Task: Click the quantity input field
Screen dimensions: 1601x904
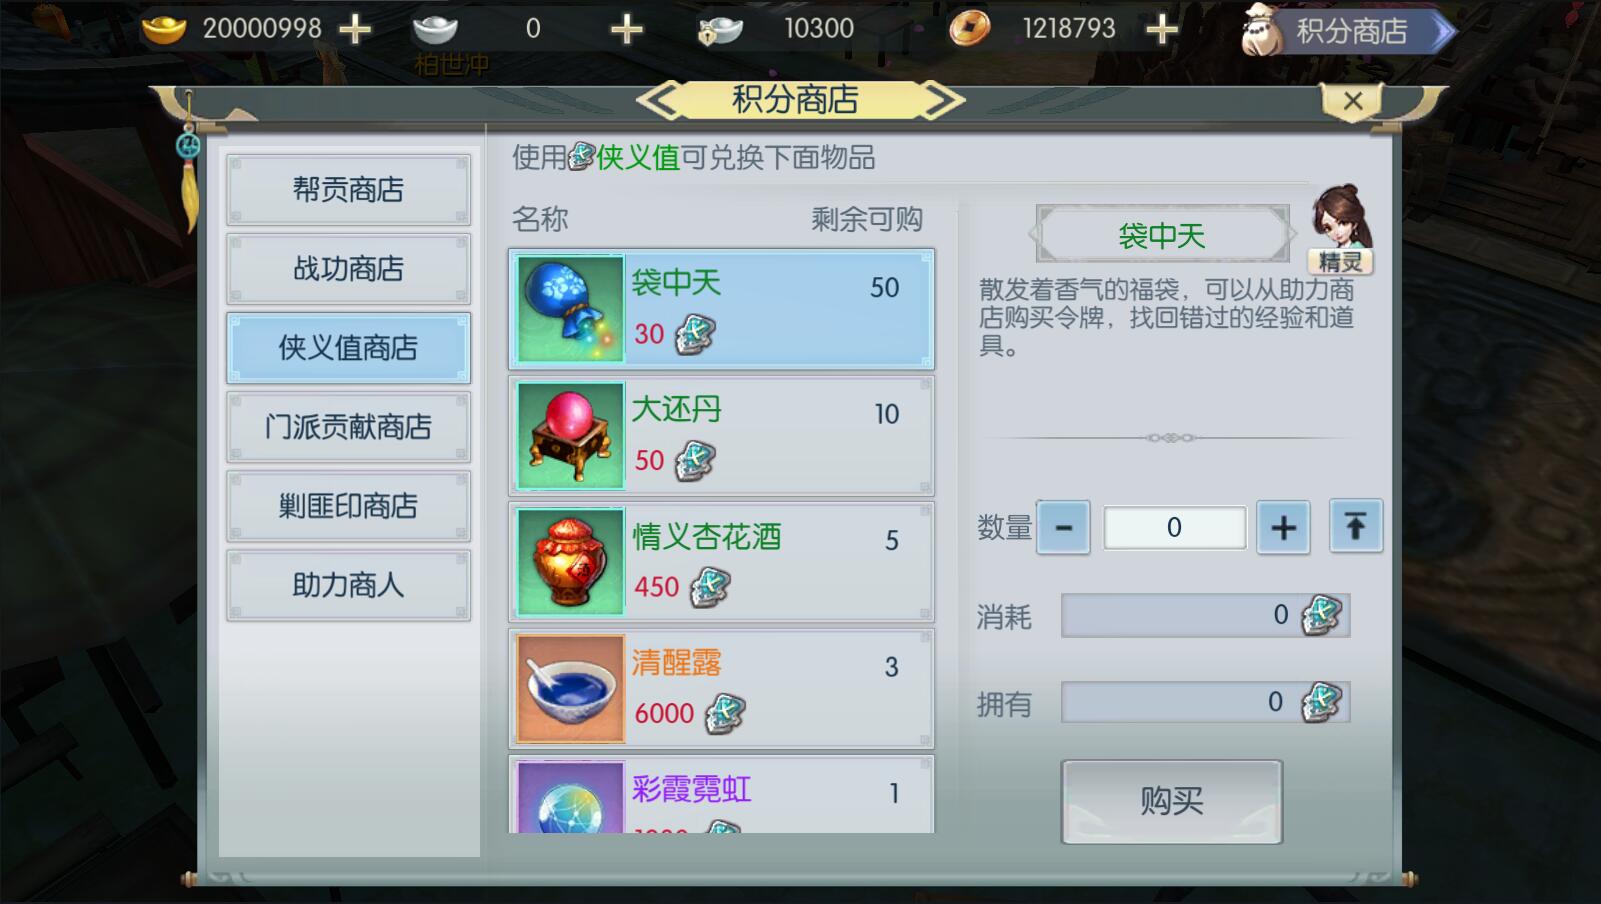Action: point(1174,527)
